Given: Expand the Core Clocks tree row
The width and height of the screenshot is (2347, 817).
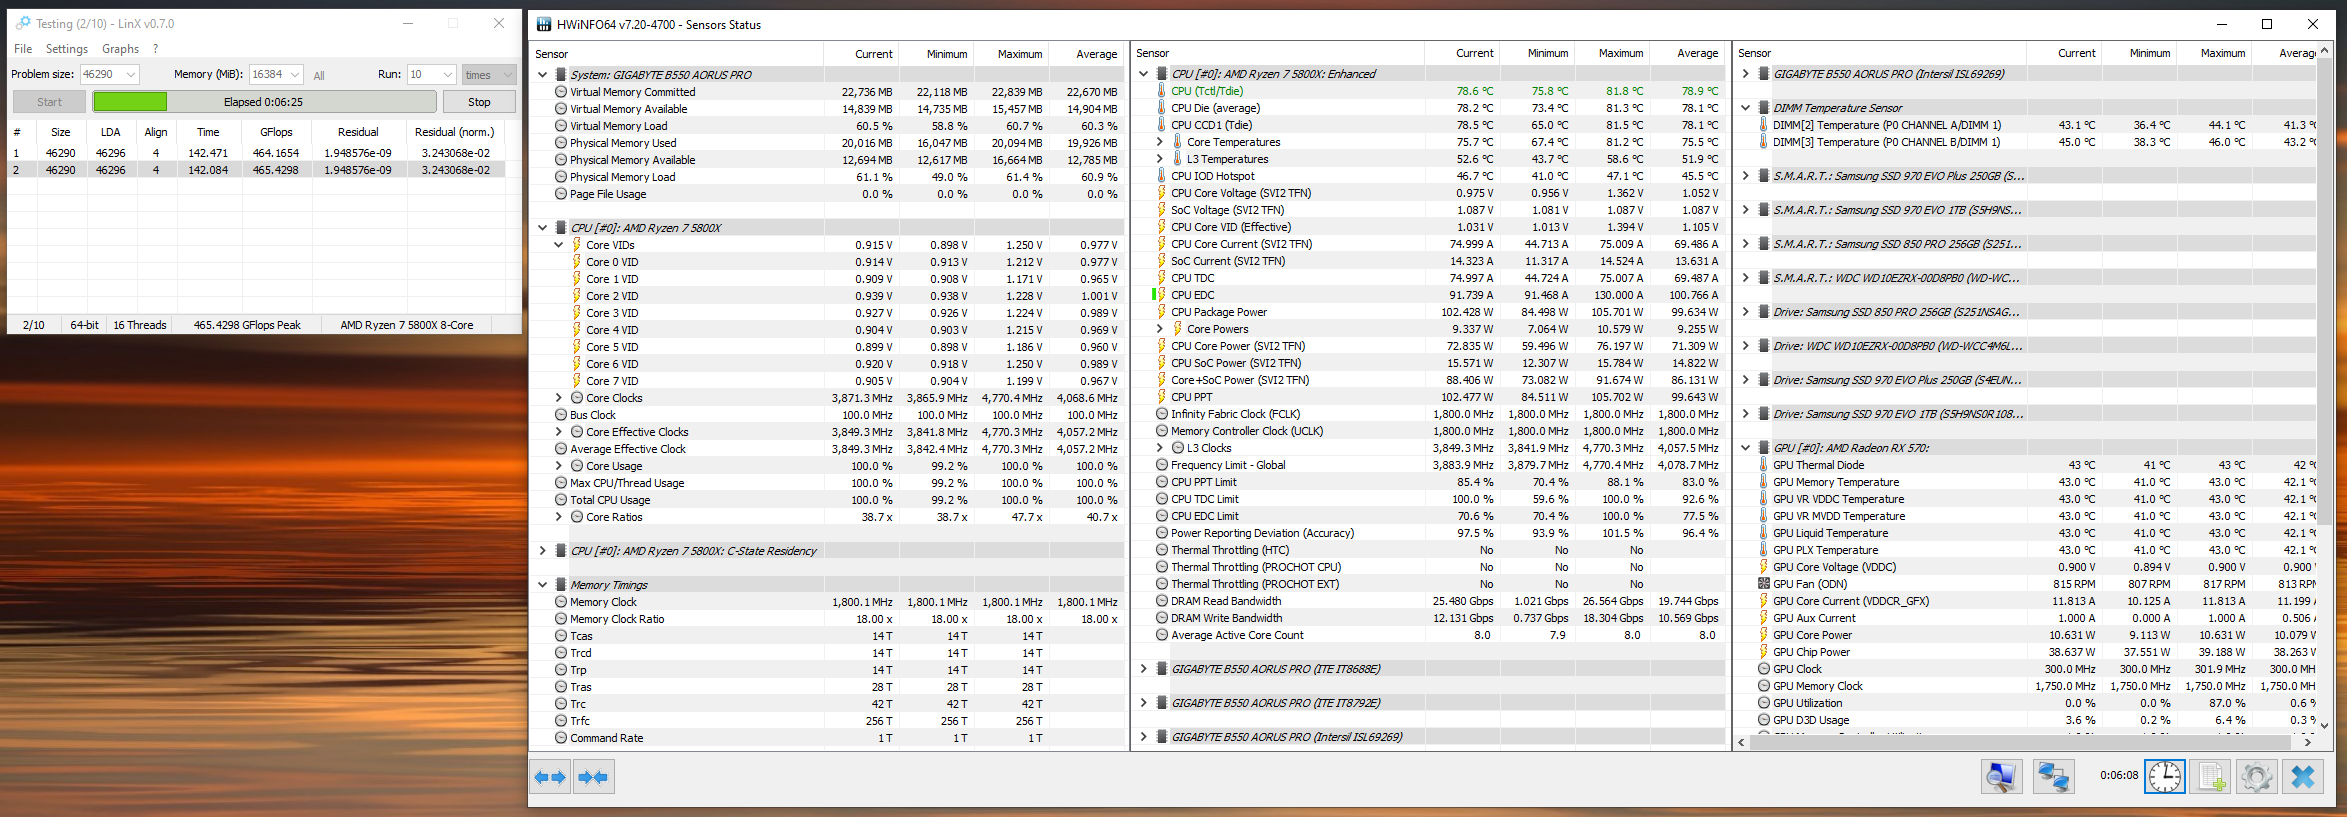Looking at the screenshot, I should coord(559,398).
